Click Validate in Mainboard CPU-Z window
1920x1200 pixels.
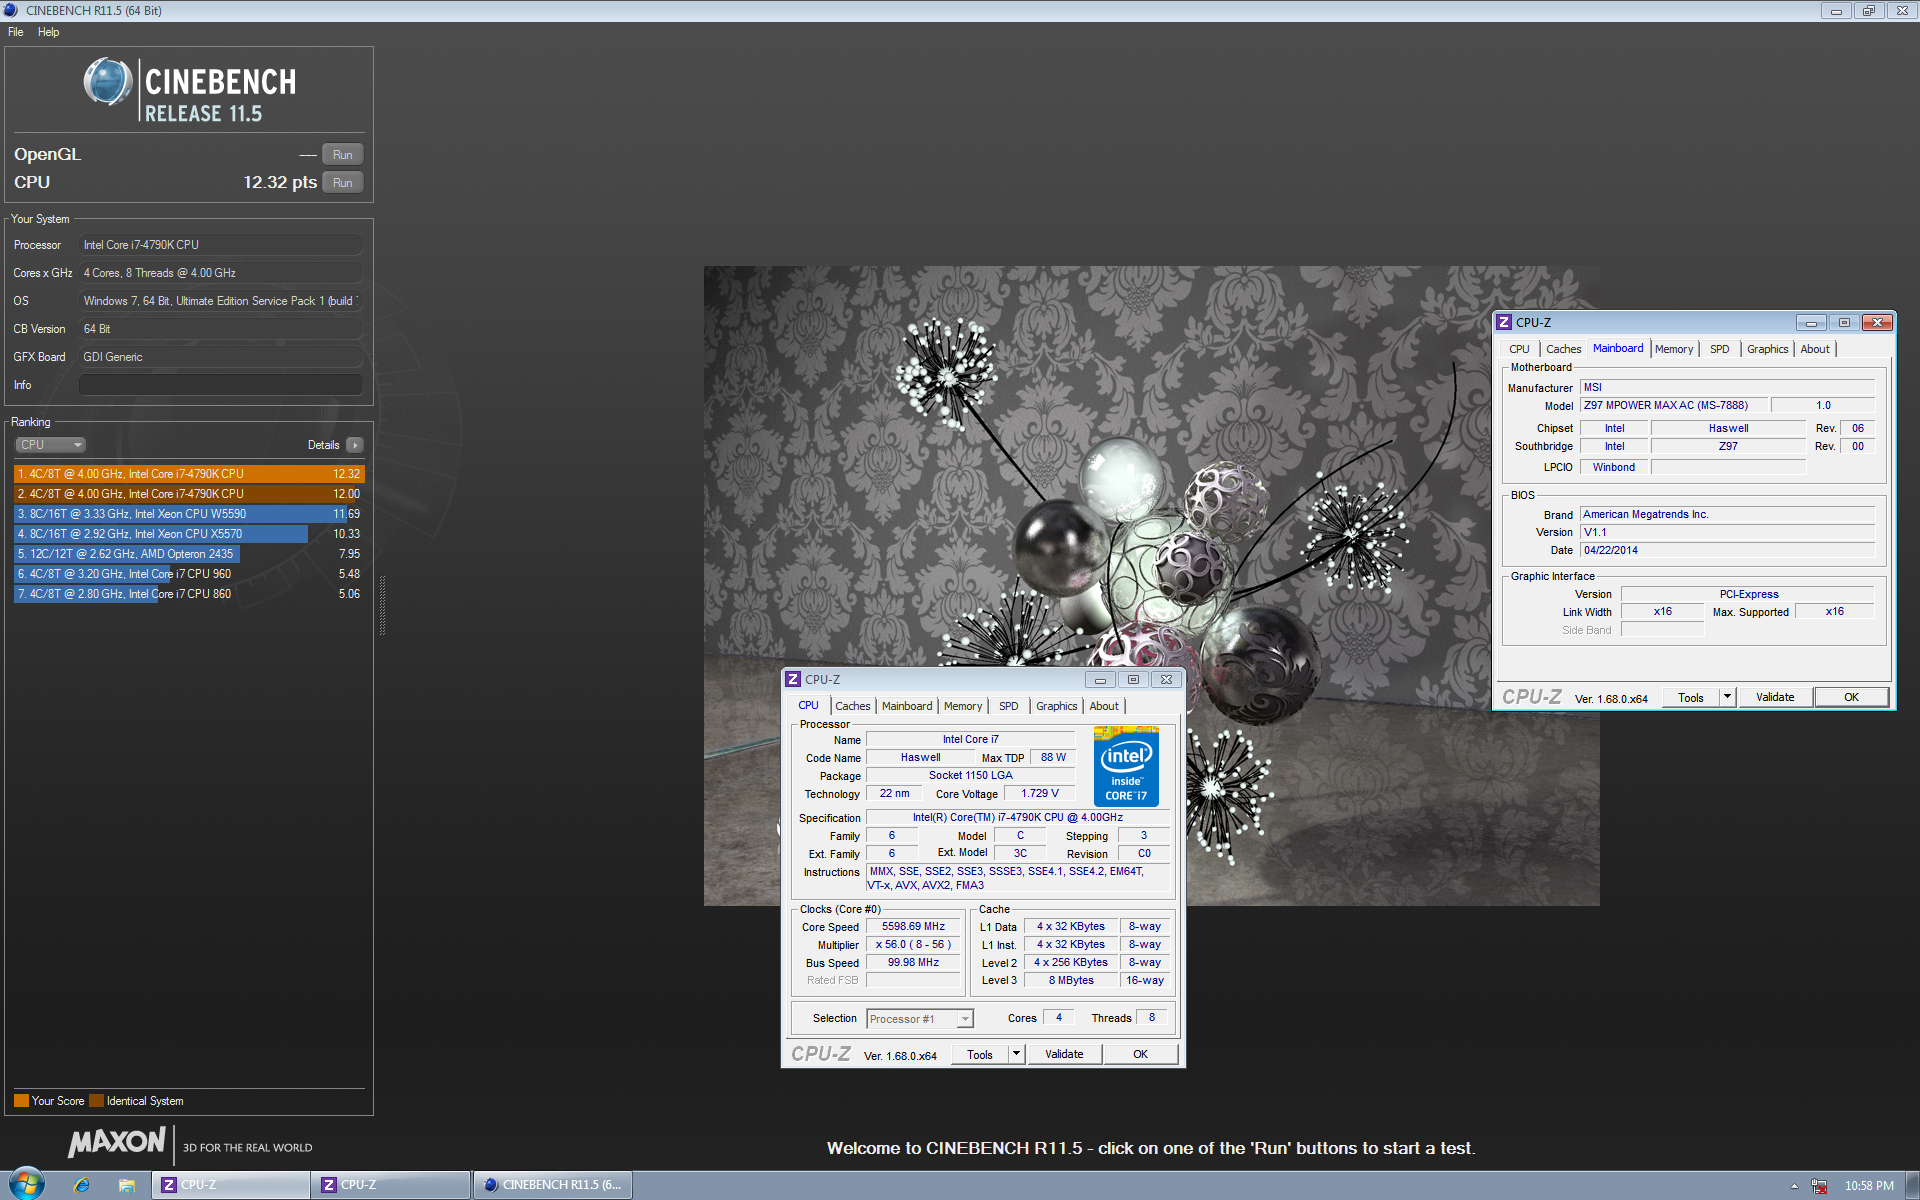[x=1775, y=697]
